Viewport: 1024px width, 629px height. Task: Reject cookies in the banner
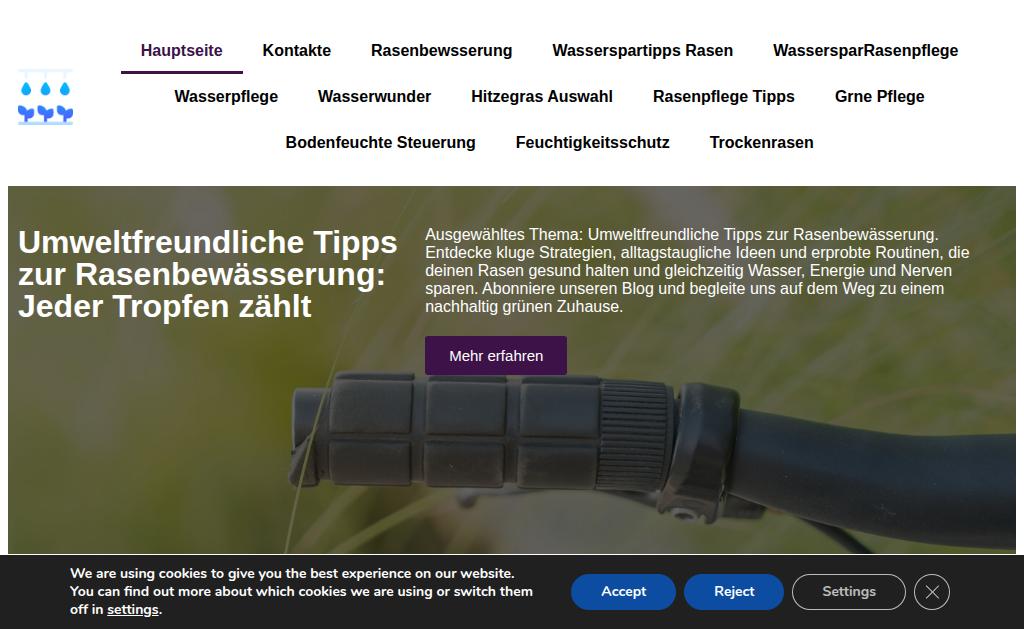(x=733, y=592)
